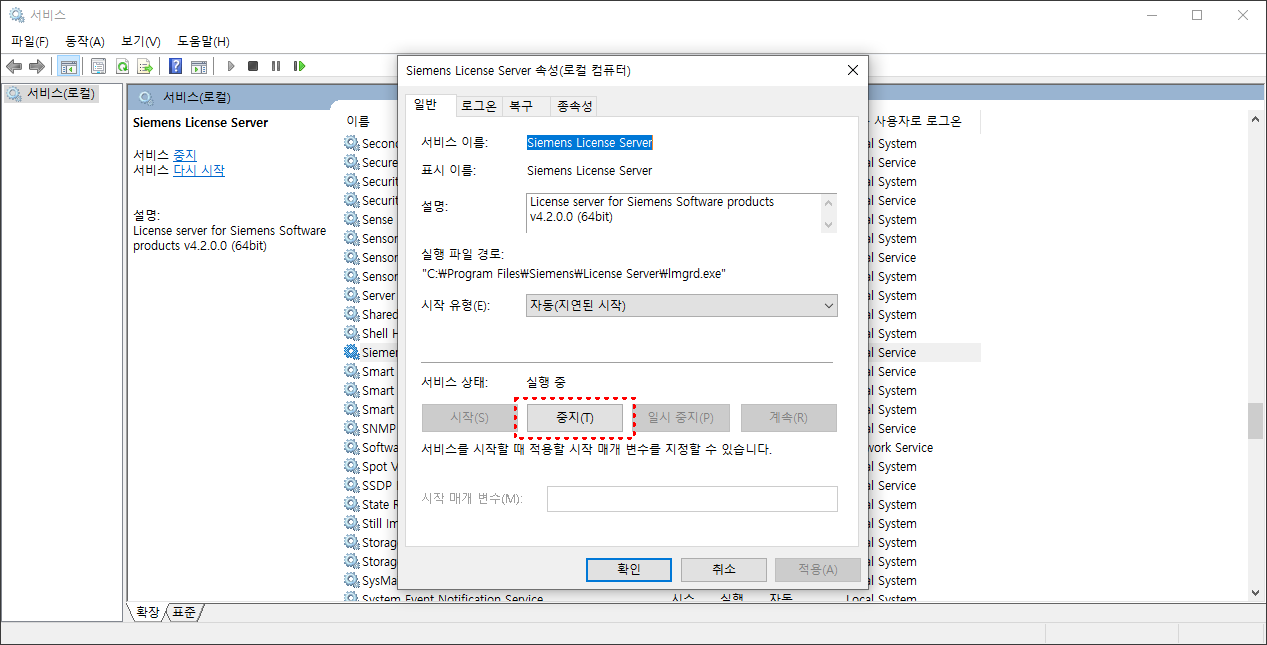Click the 계속(R) button

point(789,418)
